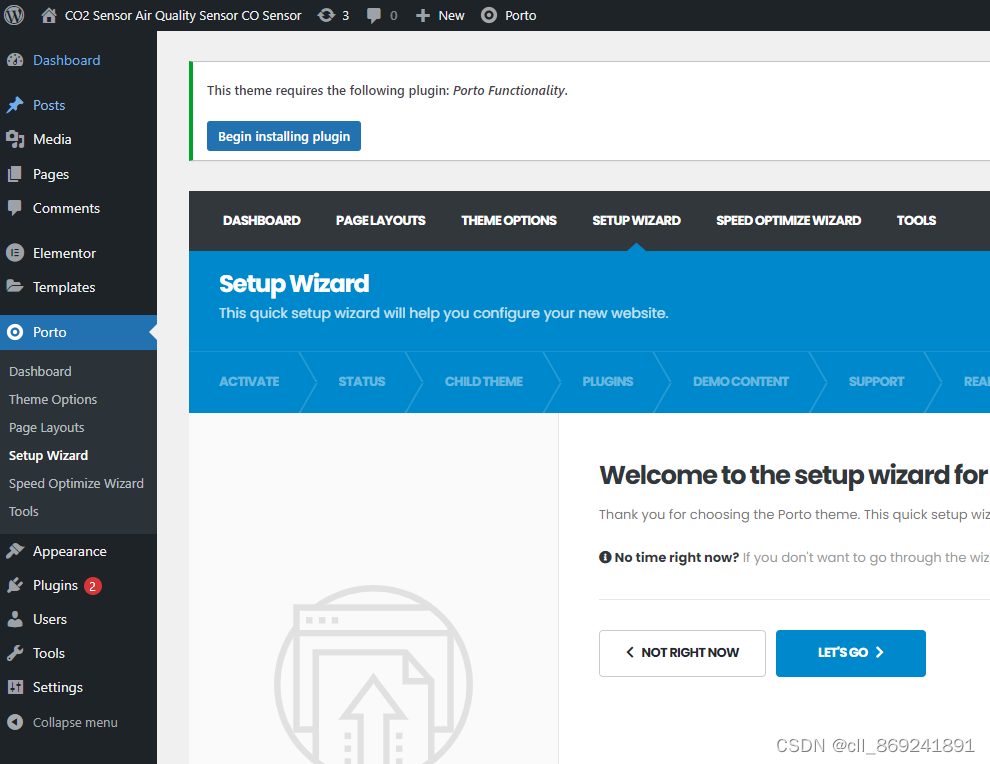Go to PLUGINS wizard step
Image resolution: width=990 pixels, height=764 pixels.
click(607, 381)
